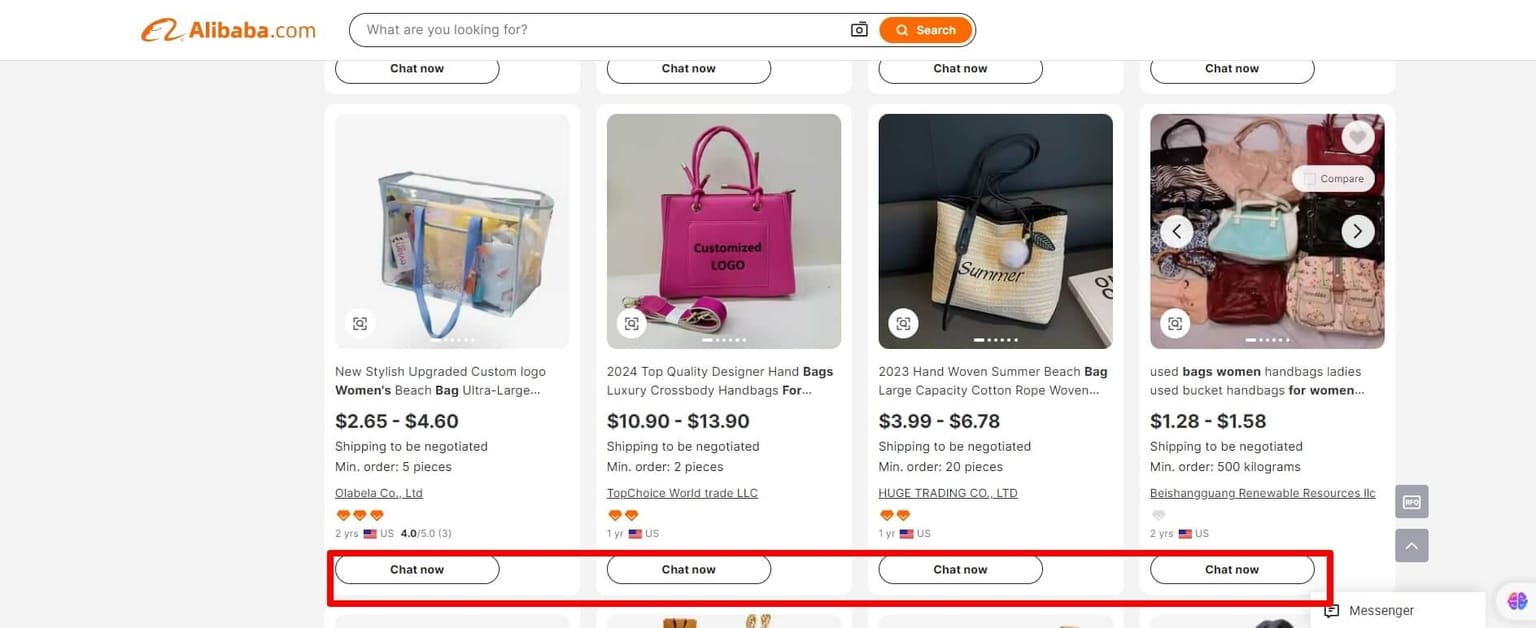Open image search on the used bags photo
1536x628 pixels.
pos(1174,323)
